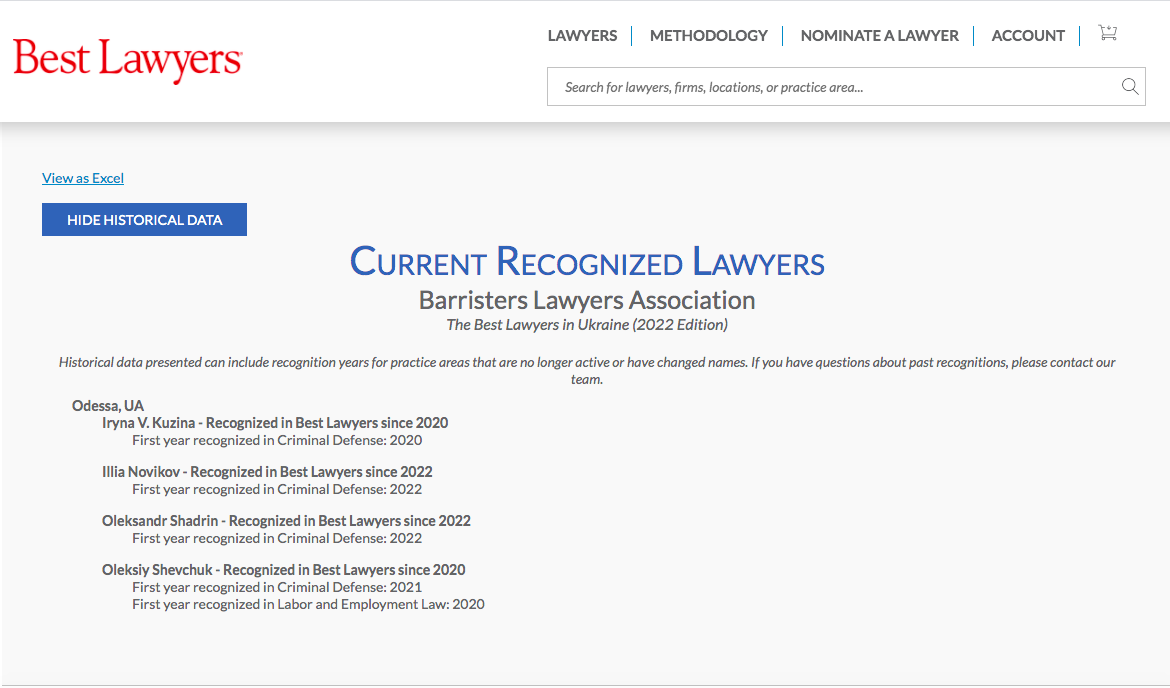
Task: Click Criminal Defense: 2022 line under Shadrin
Action: [x=277, y=538]
